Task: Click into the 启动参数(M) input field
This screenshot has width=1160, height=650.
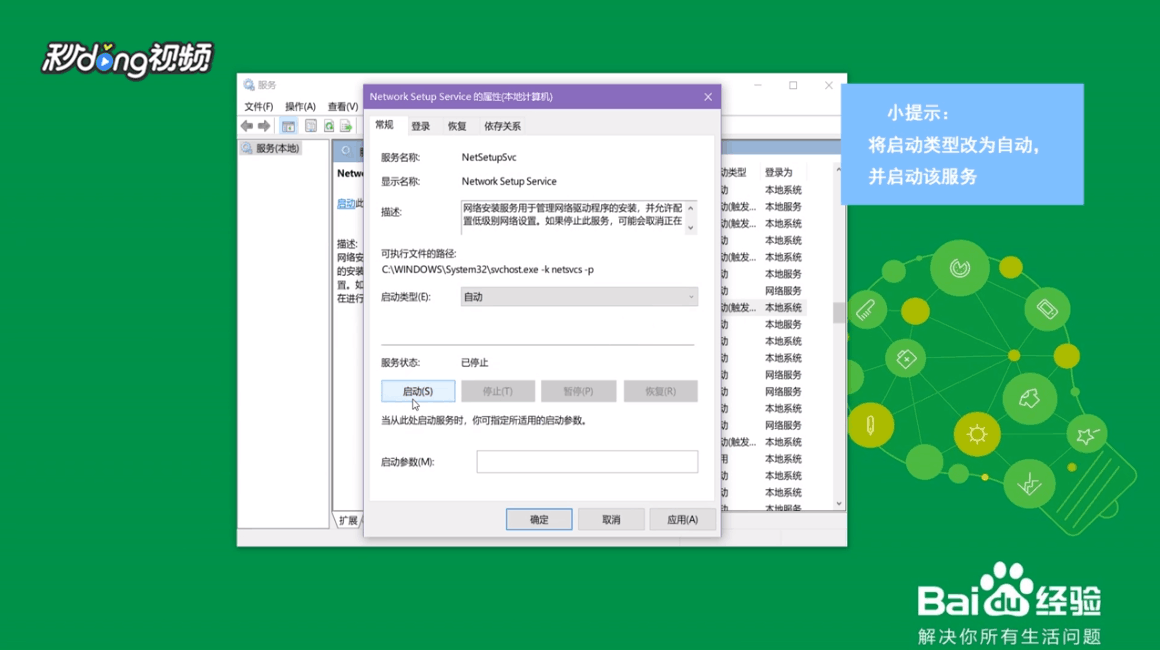Action: click(x=587, y=461)
